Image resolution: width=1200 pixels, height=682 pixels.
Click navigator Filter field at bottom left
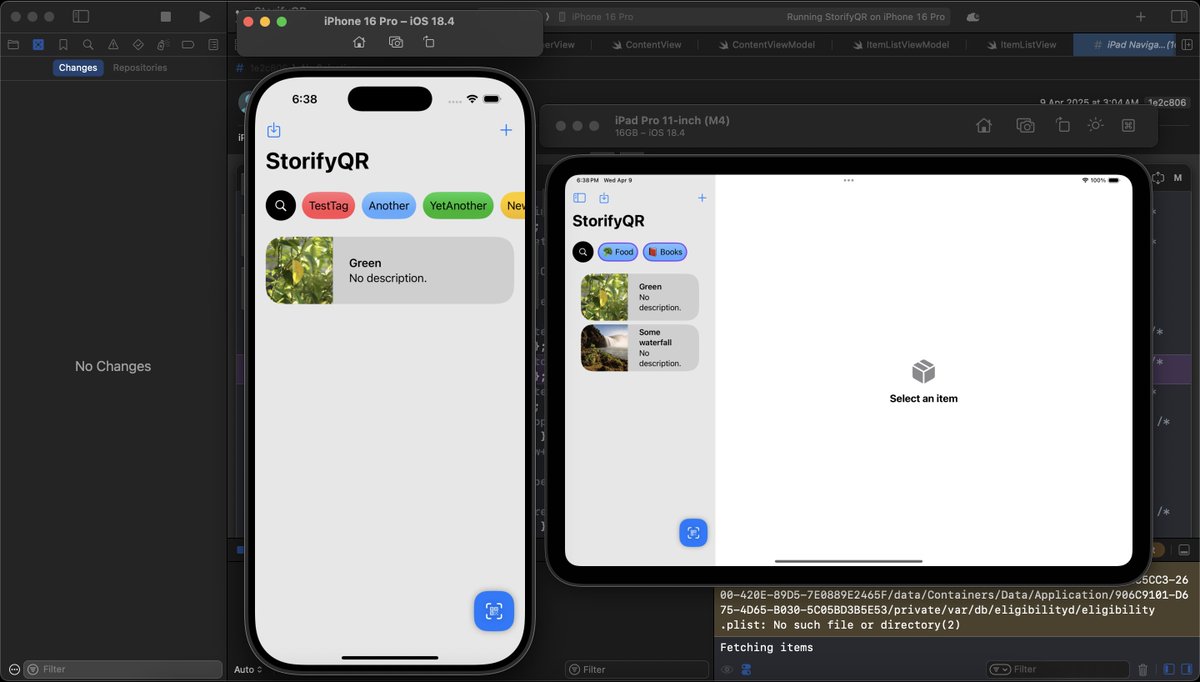[122, 669]
